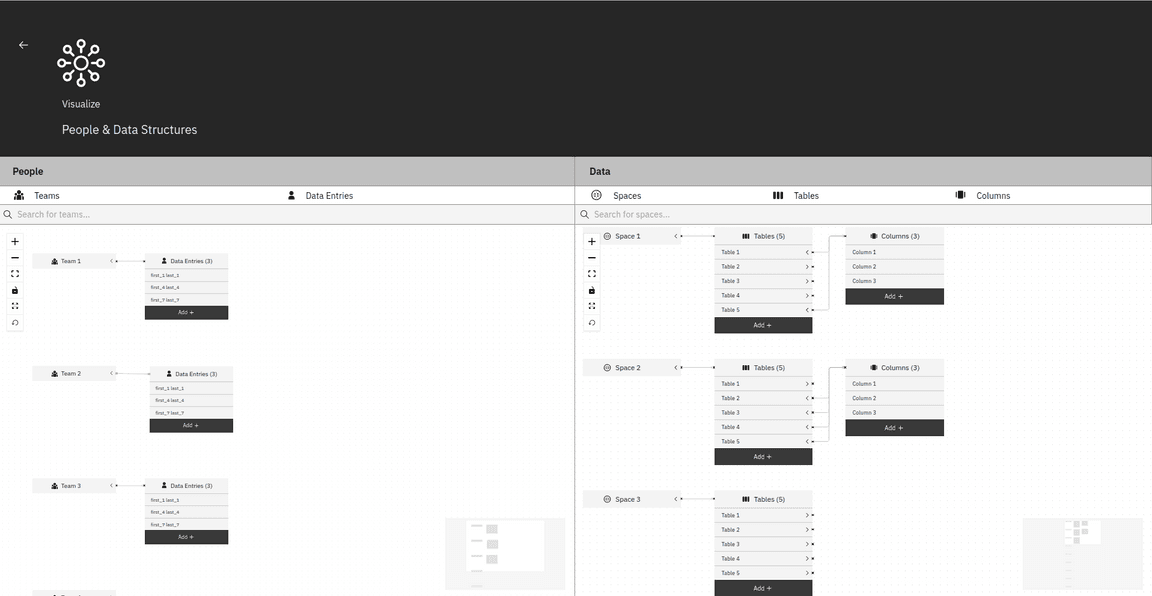The width and height of the screenshot is (1152, 596).
Task: Fit view on the People canvas
Action: 15,274
